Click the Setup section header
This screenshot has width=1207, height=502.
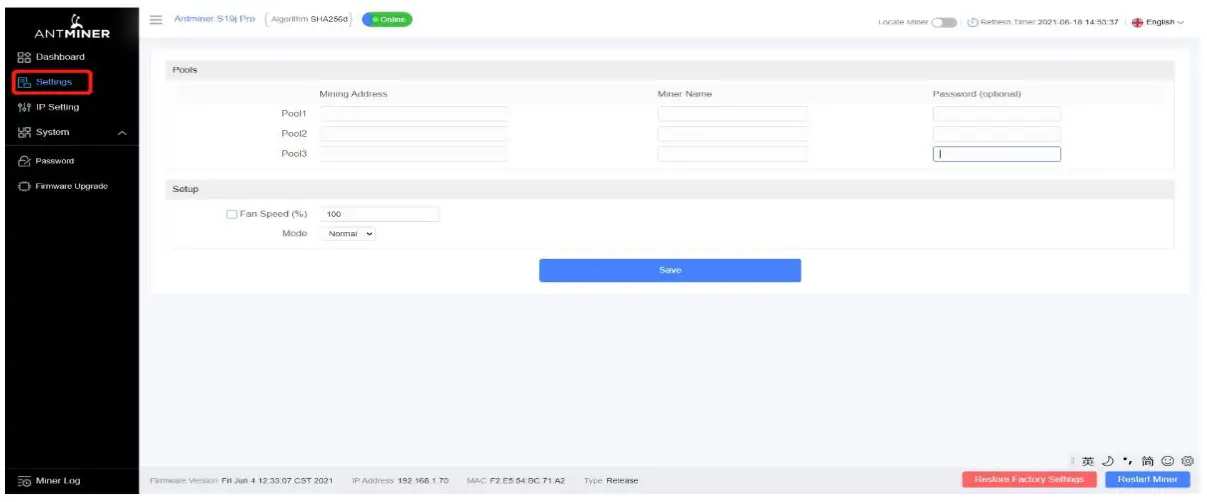670,189
